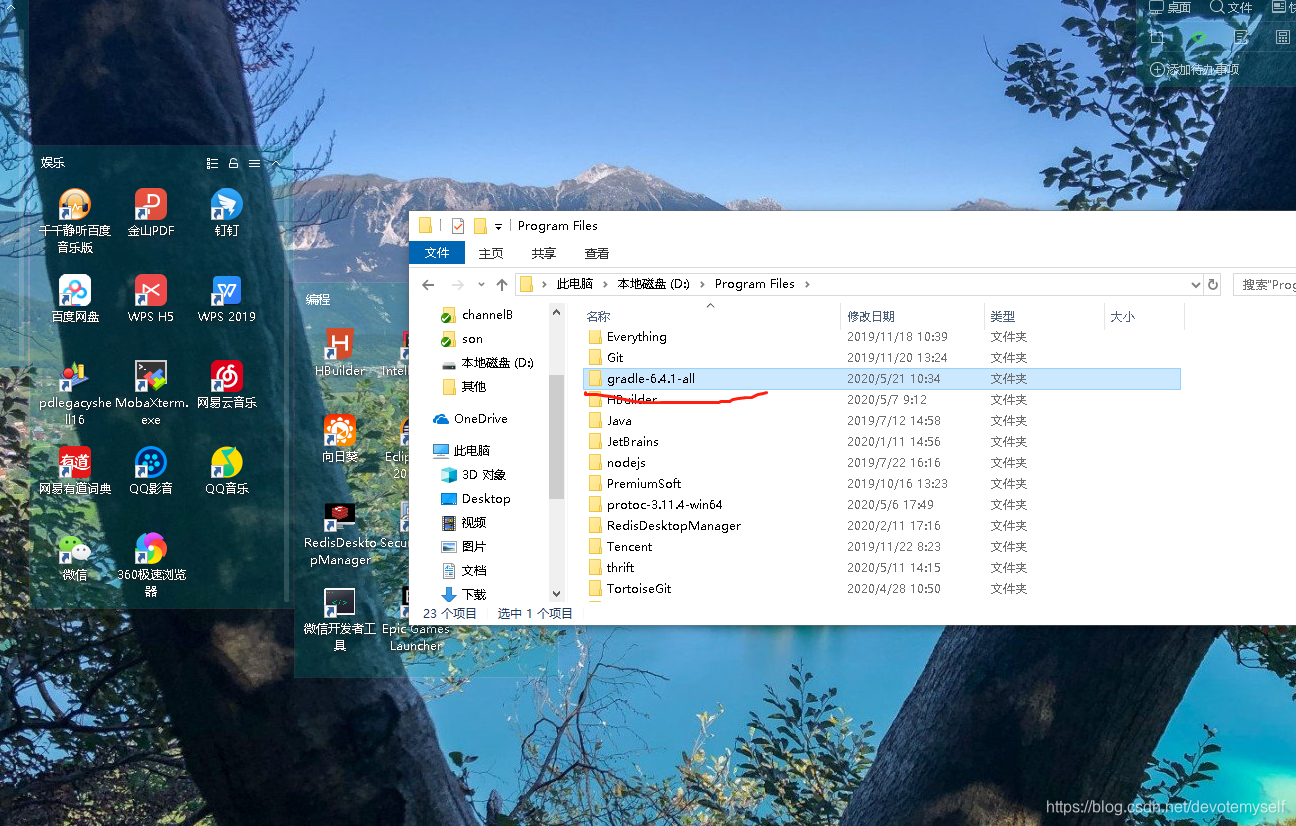Open the Customize Quick Access Toolbar dropdown arrow

[x=498, y=226]
